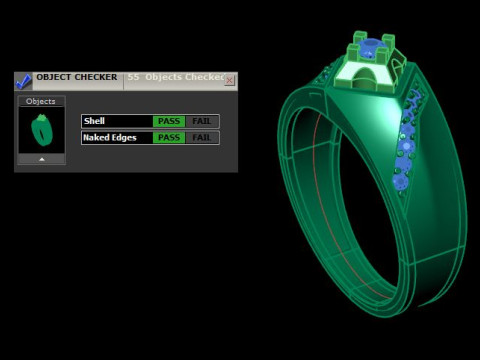Click the OBJECT CHECKER title
This screenshot has height=360, width=480.
[x=77, y=77]
